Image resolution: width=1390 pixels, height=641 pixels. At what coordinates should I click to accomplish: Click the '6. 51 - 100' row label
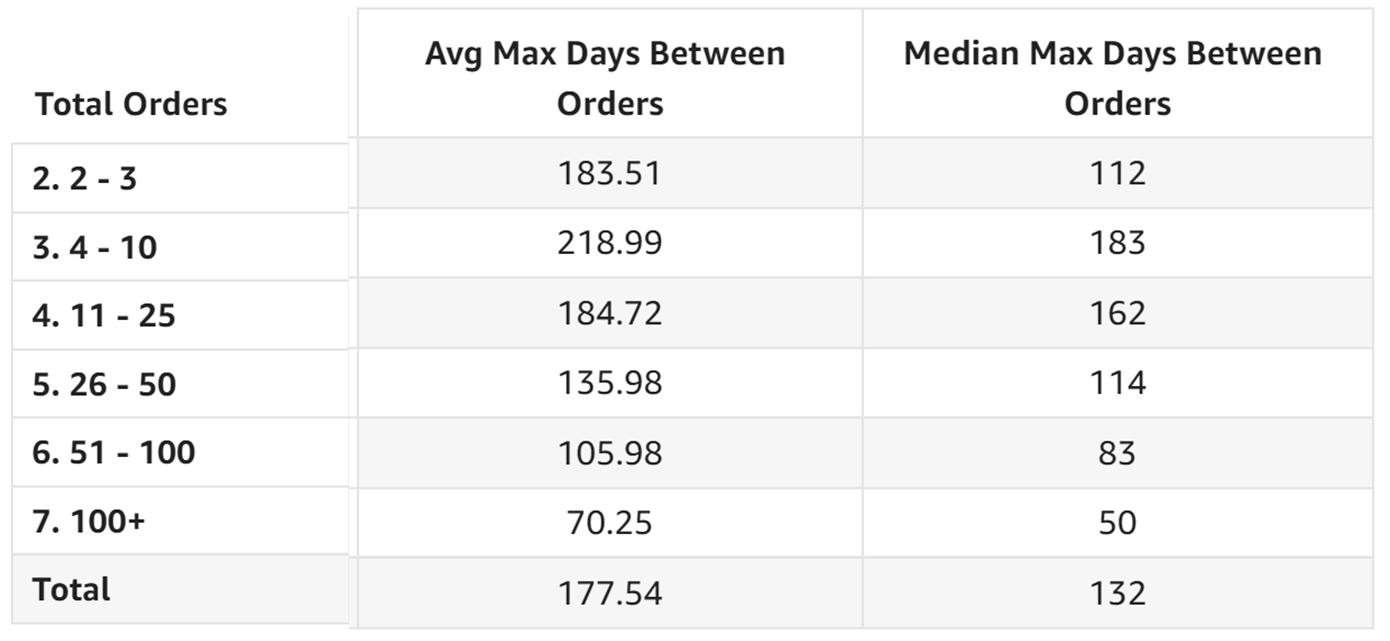[113, 453]
